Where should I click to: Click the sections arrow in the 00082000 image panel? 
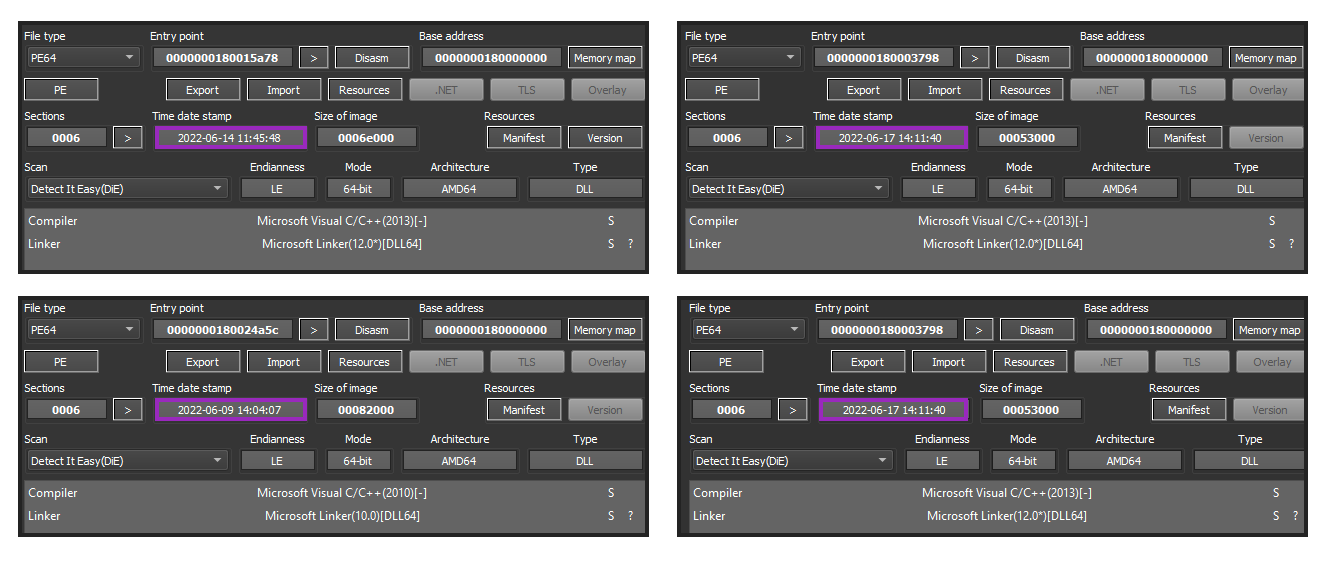127,410
